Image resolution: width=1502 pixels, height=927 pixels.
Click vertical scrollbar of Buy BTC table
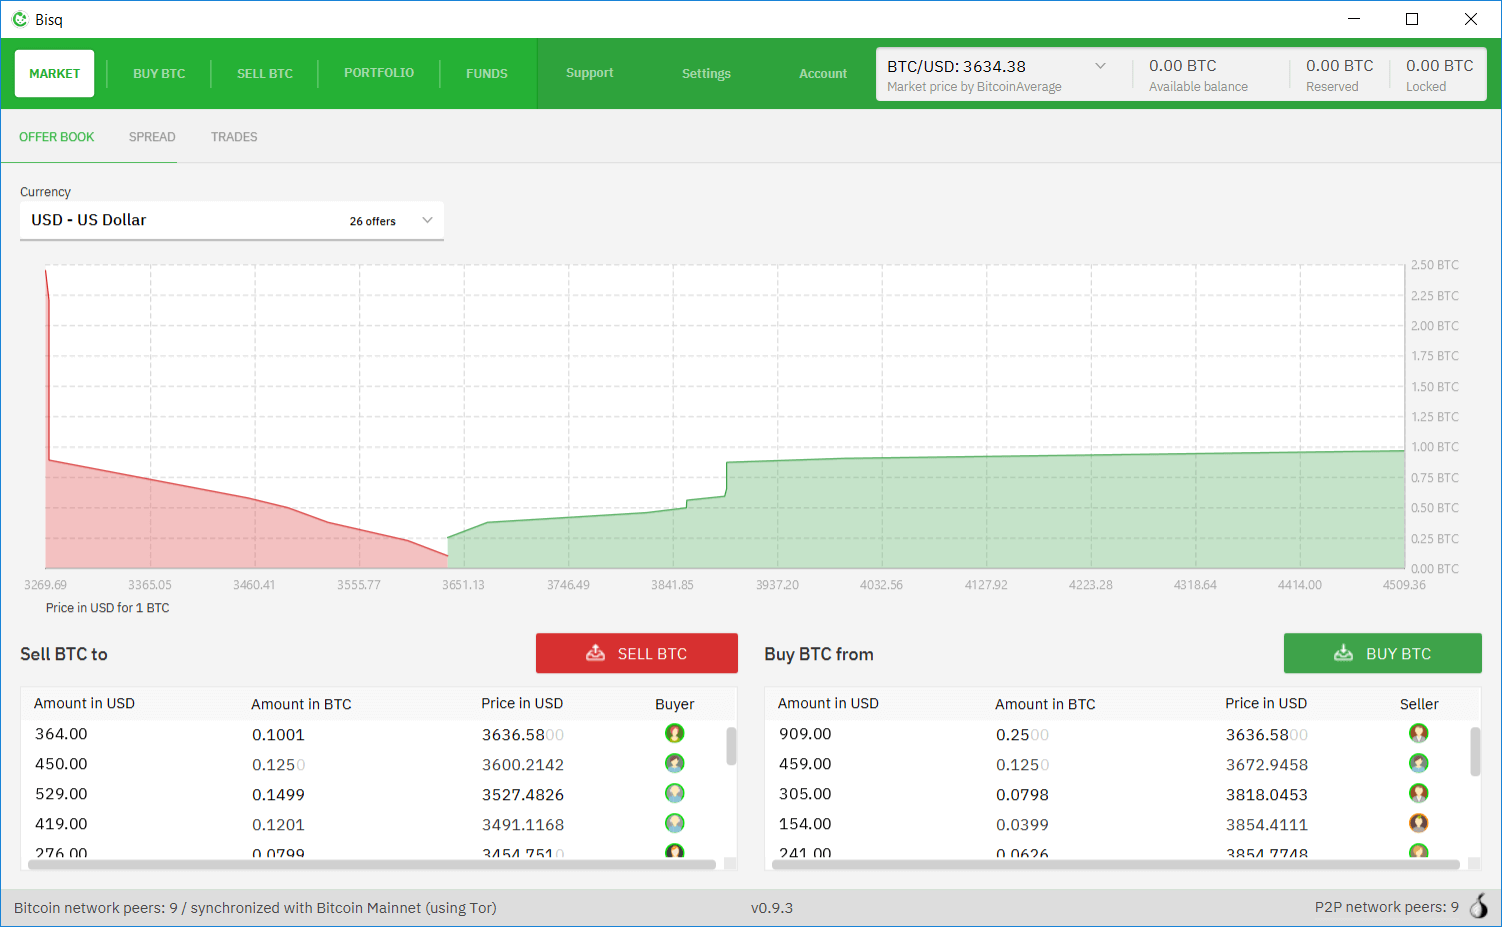pos(1475,751)
